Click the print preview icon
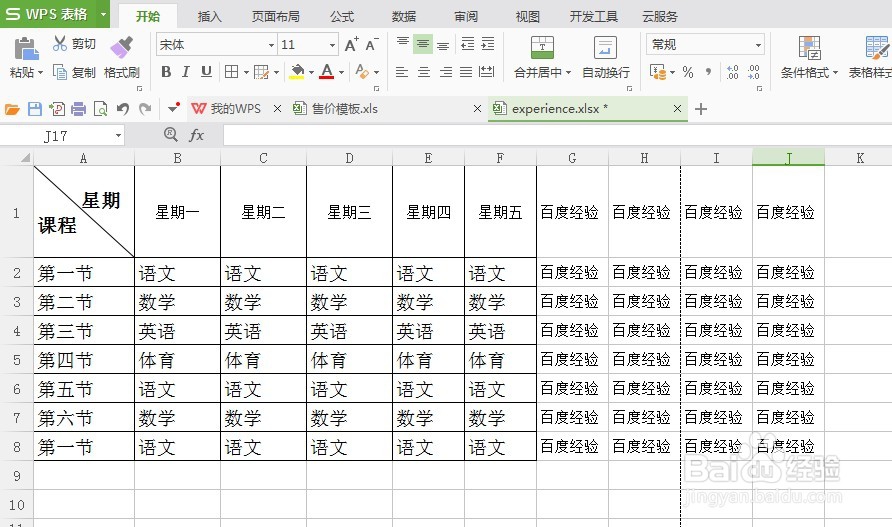 coord(101,109)
